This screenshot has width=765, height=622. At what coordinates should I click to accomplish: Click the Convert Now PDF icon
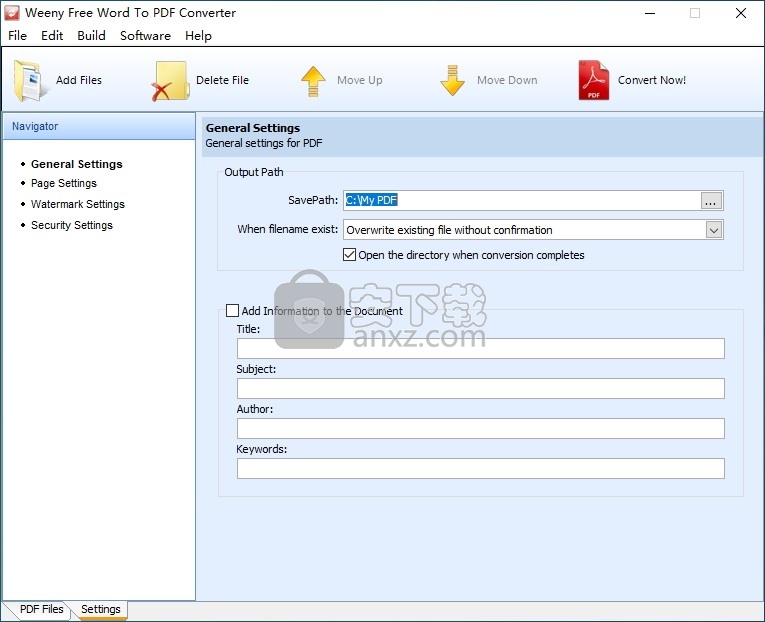594,80
